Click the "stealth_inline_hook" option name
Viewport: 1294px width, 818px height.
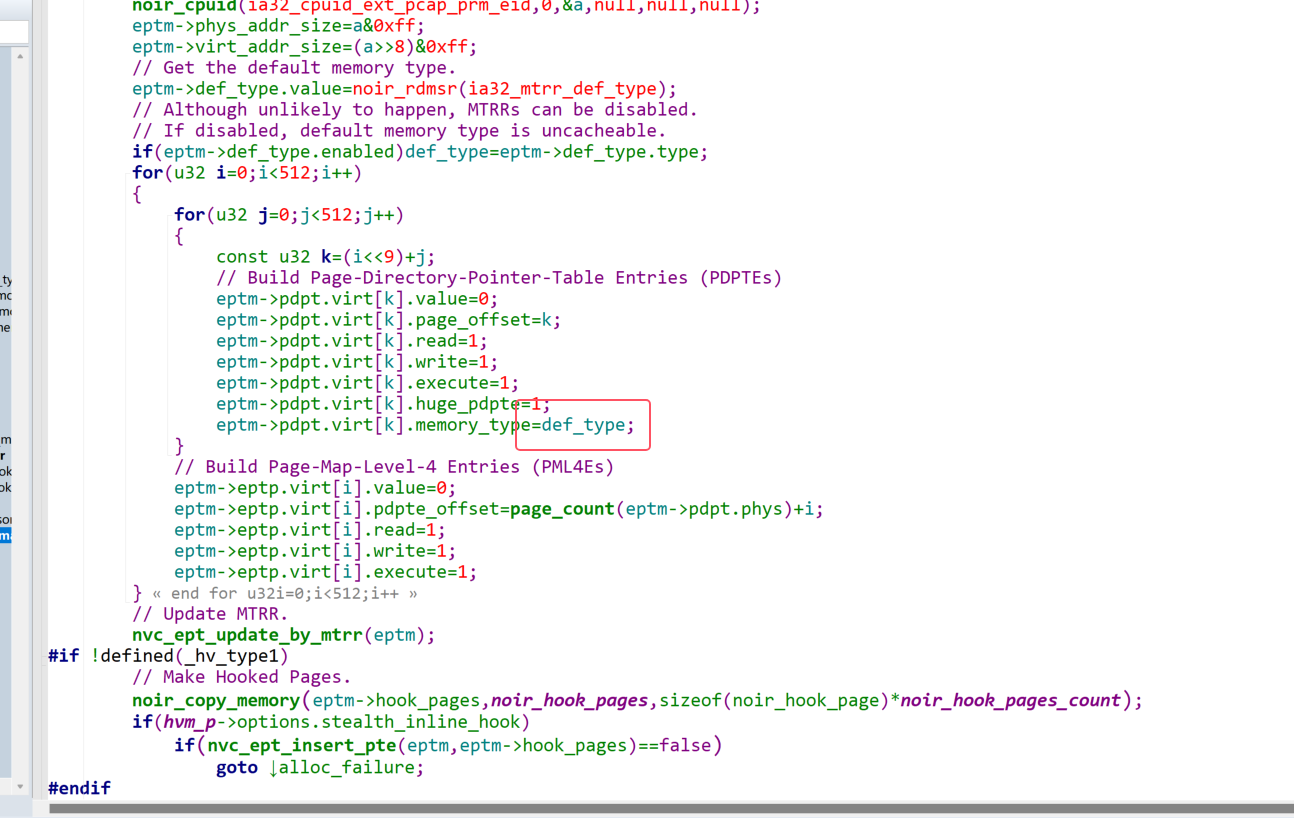coord(421,721)
